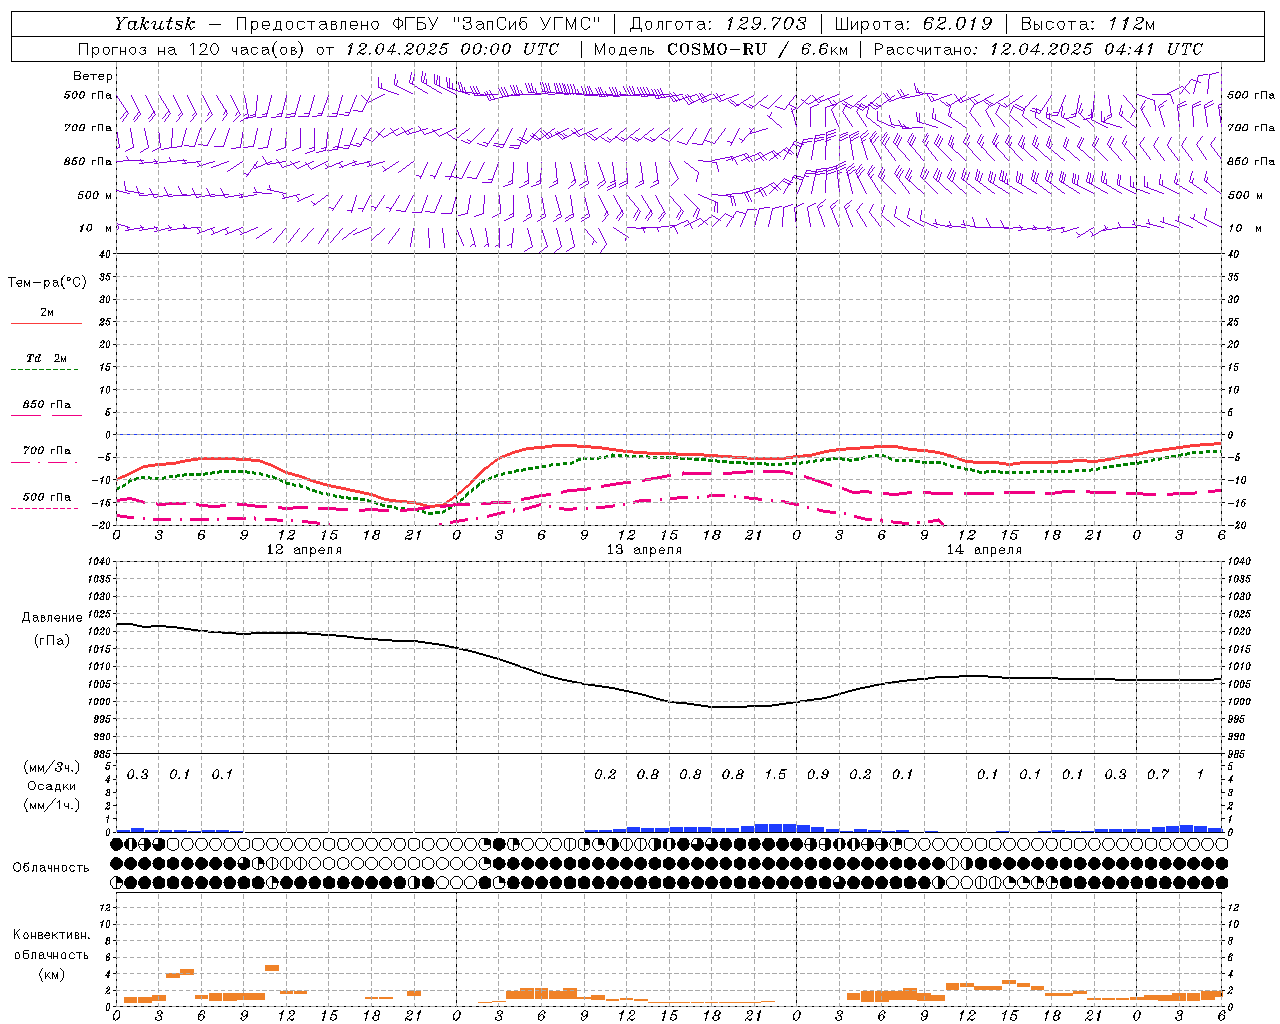Click the Долгота: 129.703 longitude value

(x=719, y=24)
